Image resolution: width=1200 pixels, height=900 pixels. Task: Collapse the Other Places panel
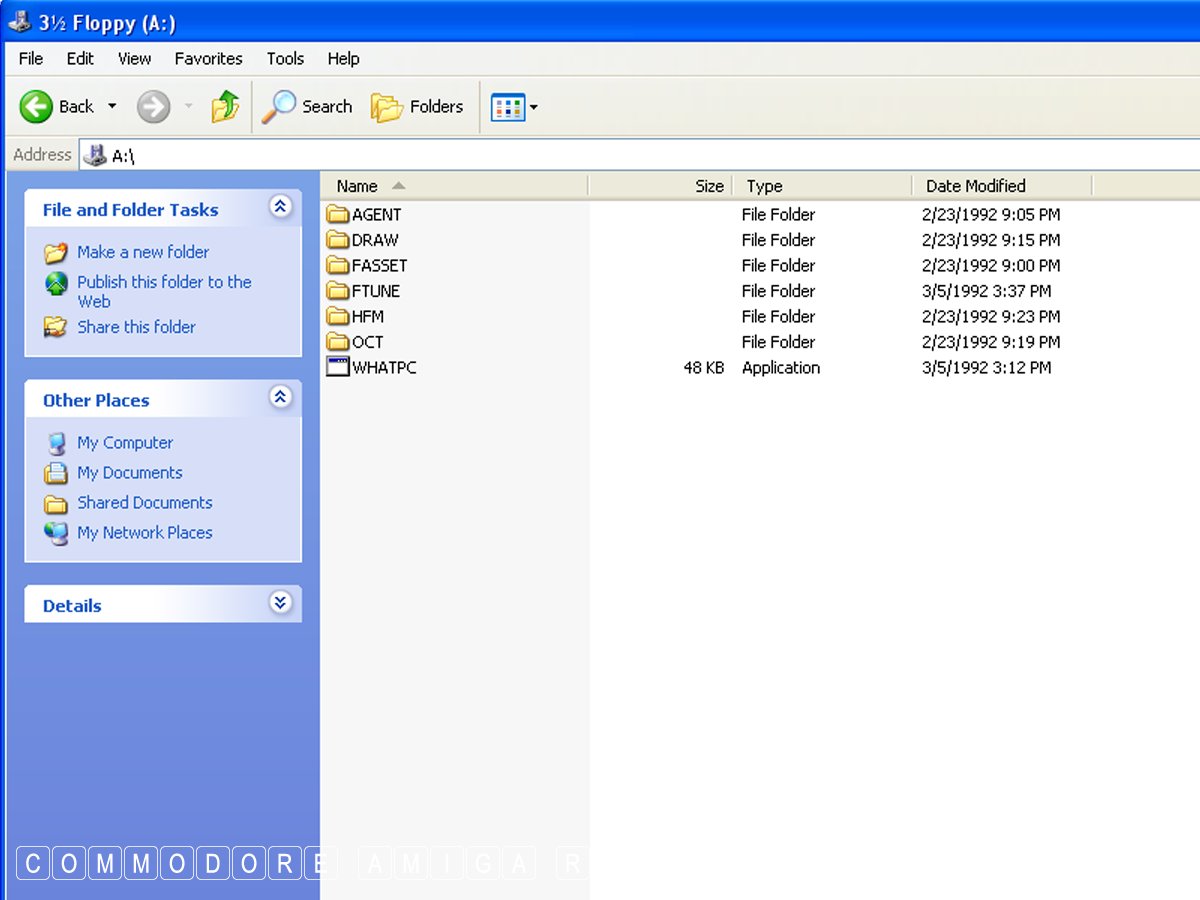click(281, 398)
